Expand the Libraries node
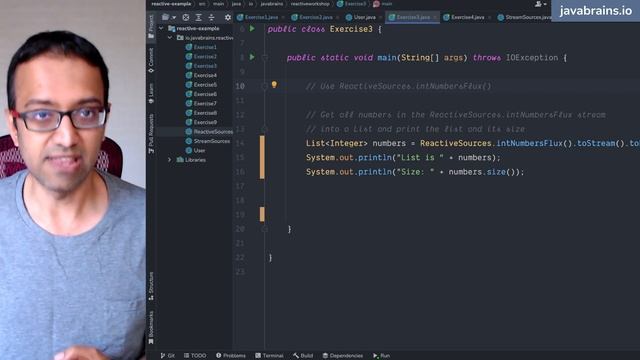640x360 pixels. tap(170, 160)
